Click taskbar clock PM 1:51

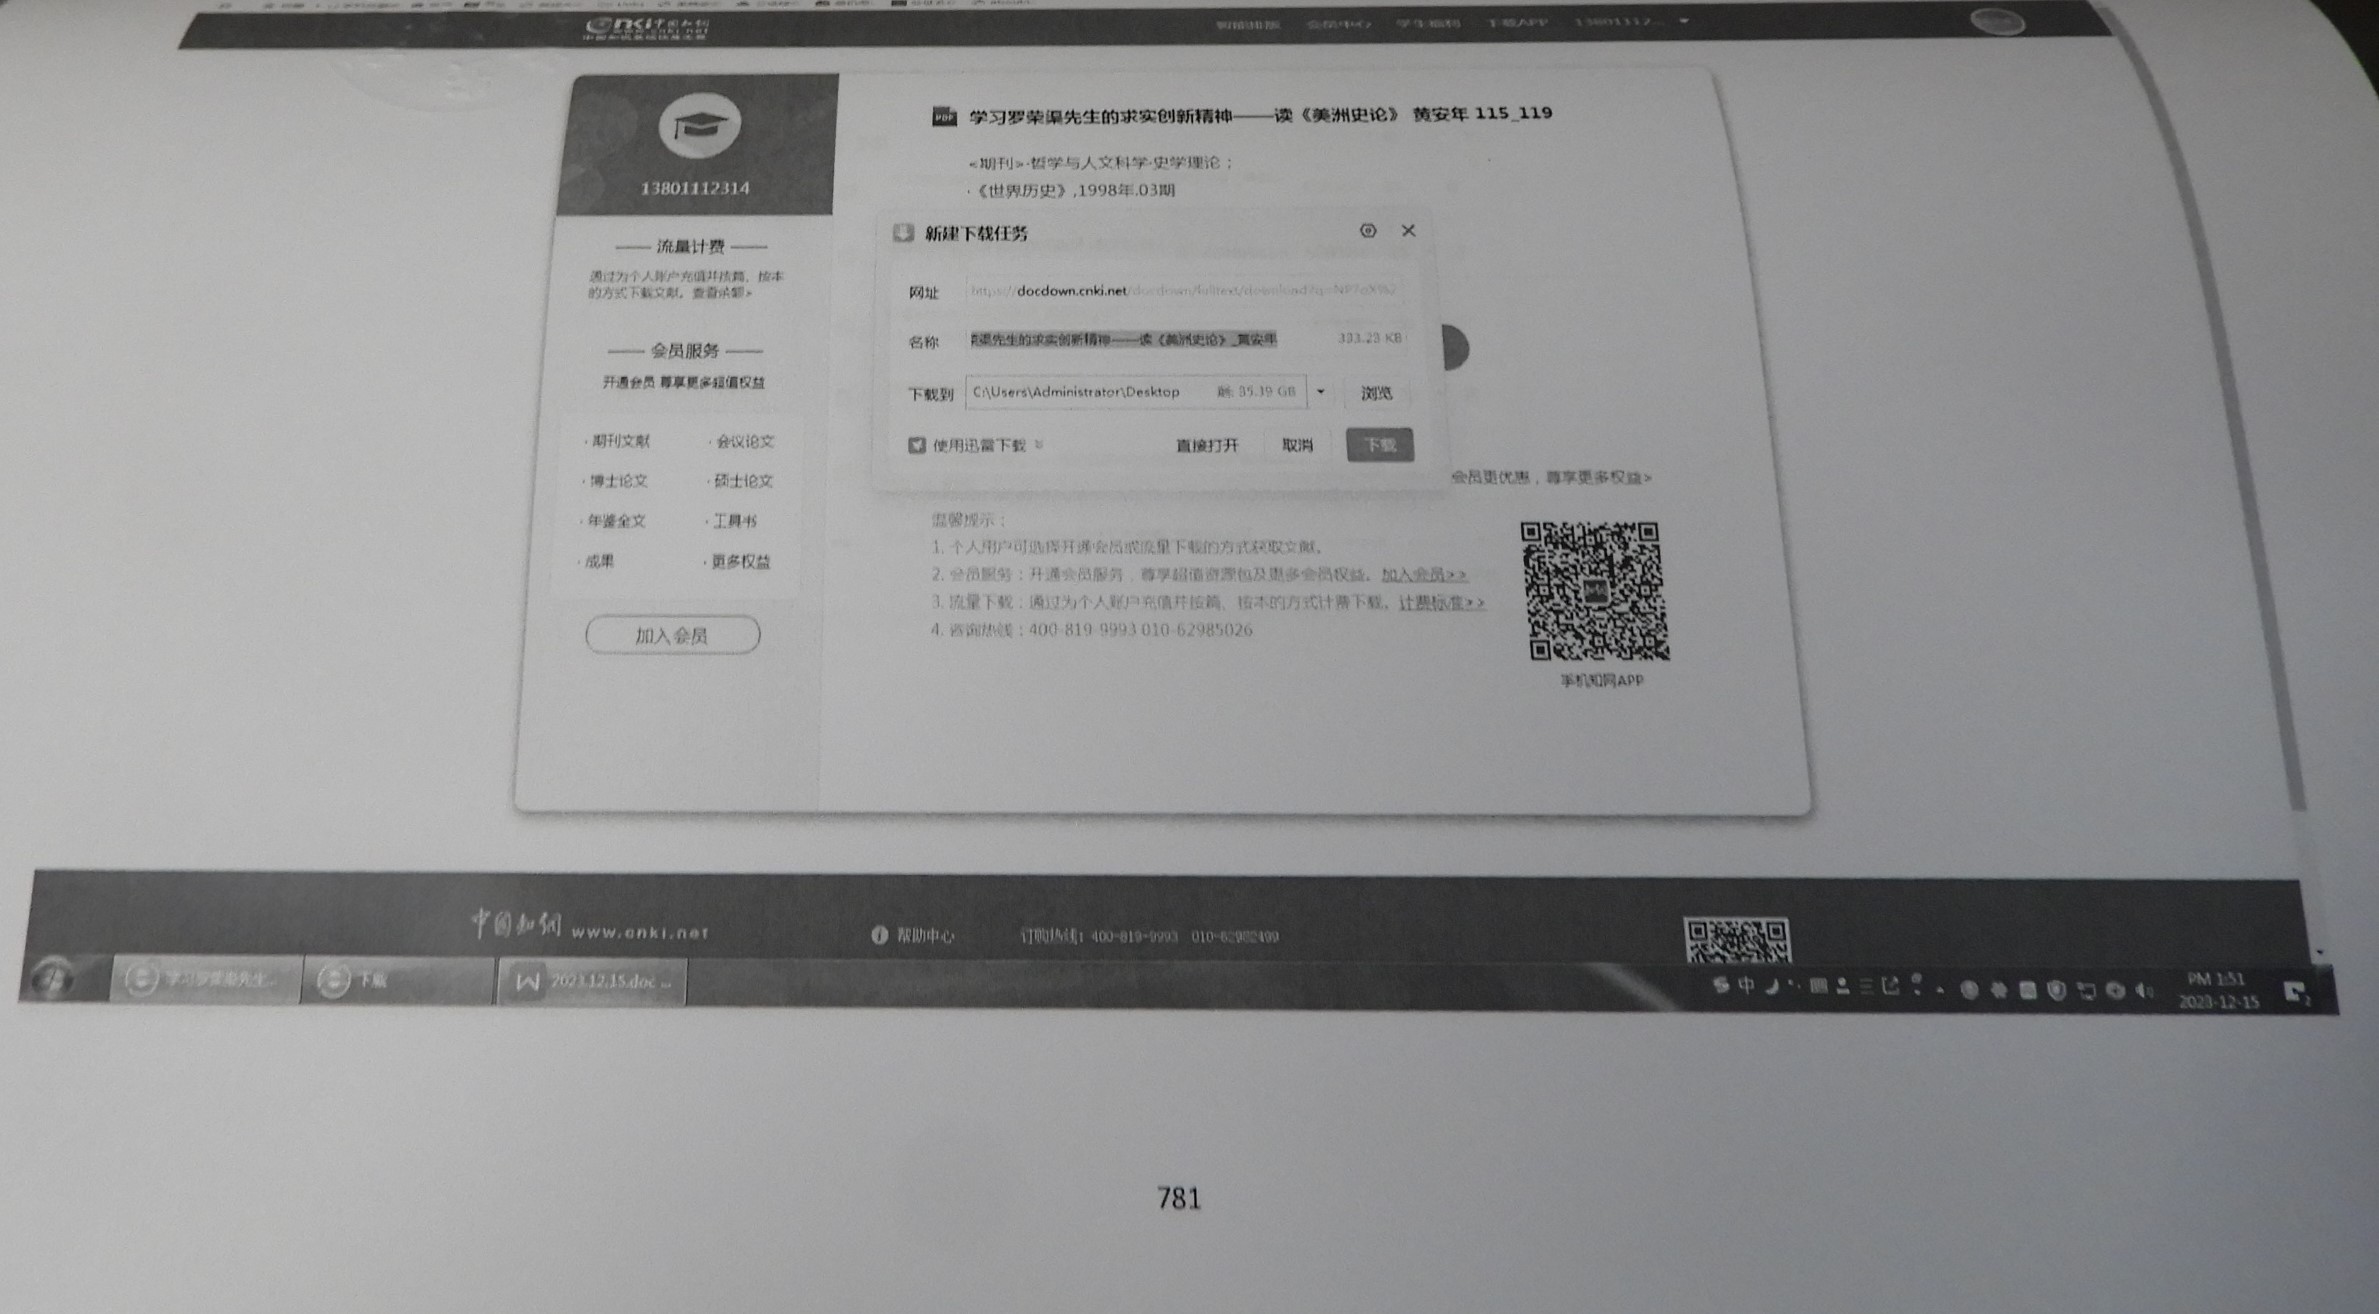pos(2219,990)
